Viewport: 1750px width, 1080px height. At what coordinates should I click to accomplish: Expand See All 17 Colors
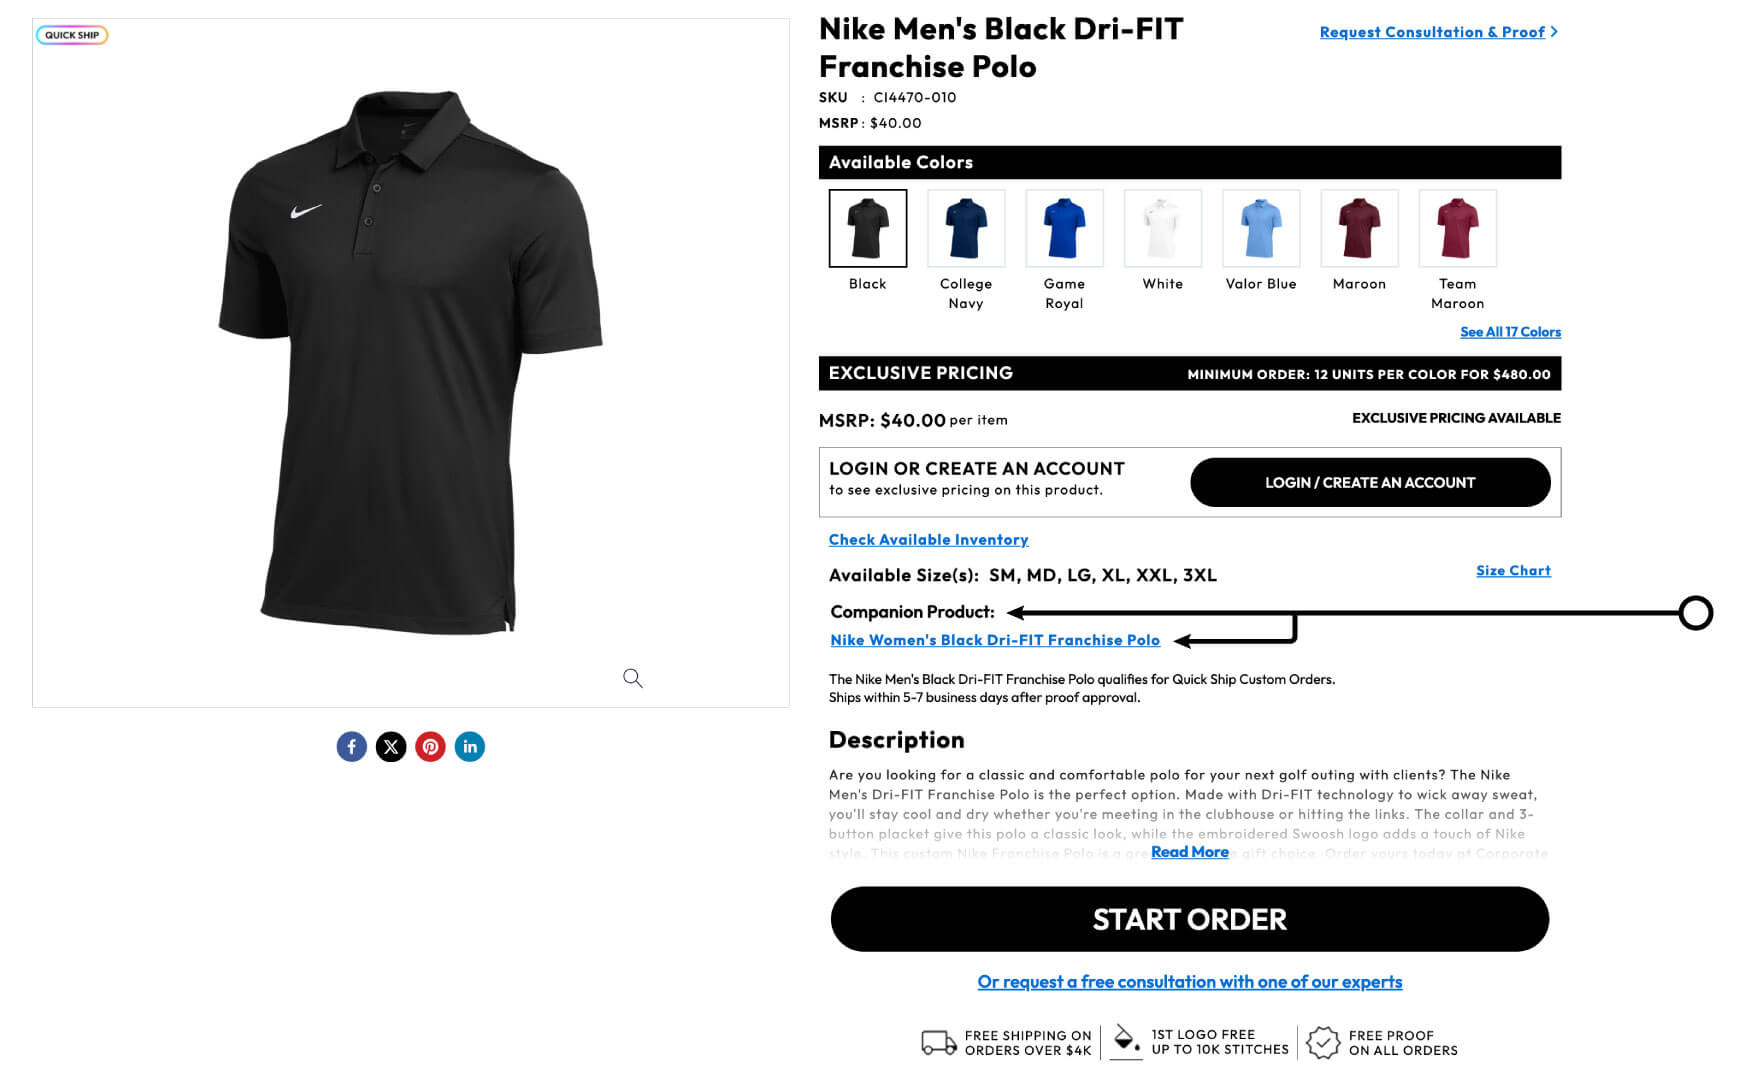[1510, 332]
